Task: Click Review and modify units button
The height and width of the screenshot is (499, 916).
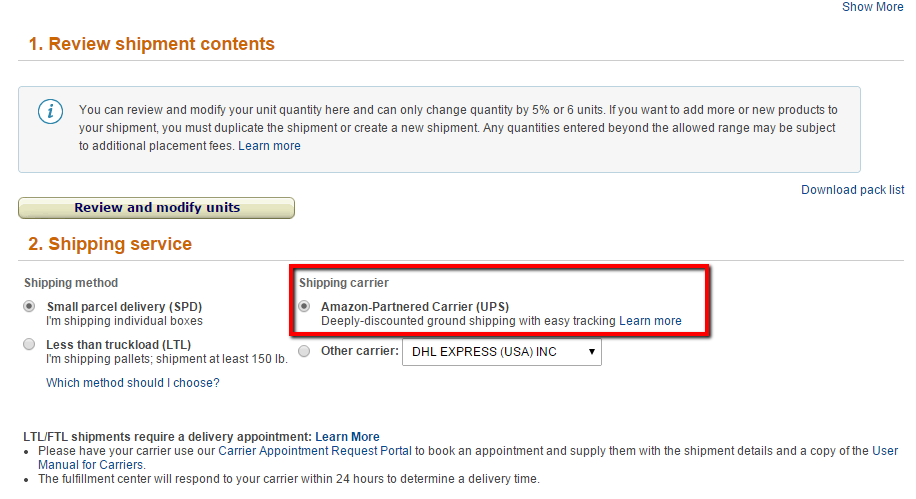Action: coord(157,208)
